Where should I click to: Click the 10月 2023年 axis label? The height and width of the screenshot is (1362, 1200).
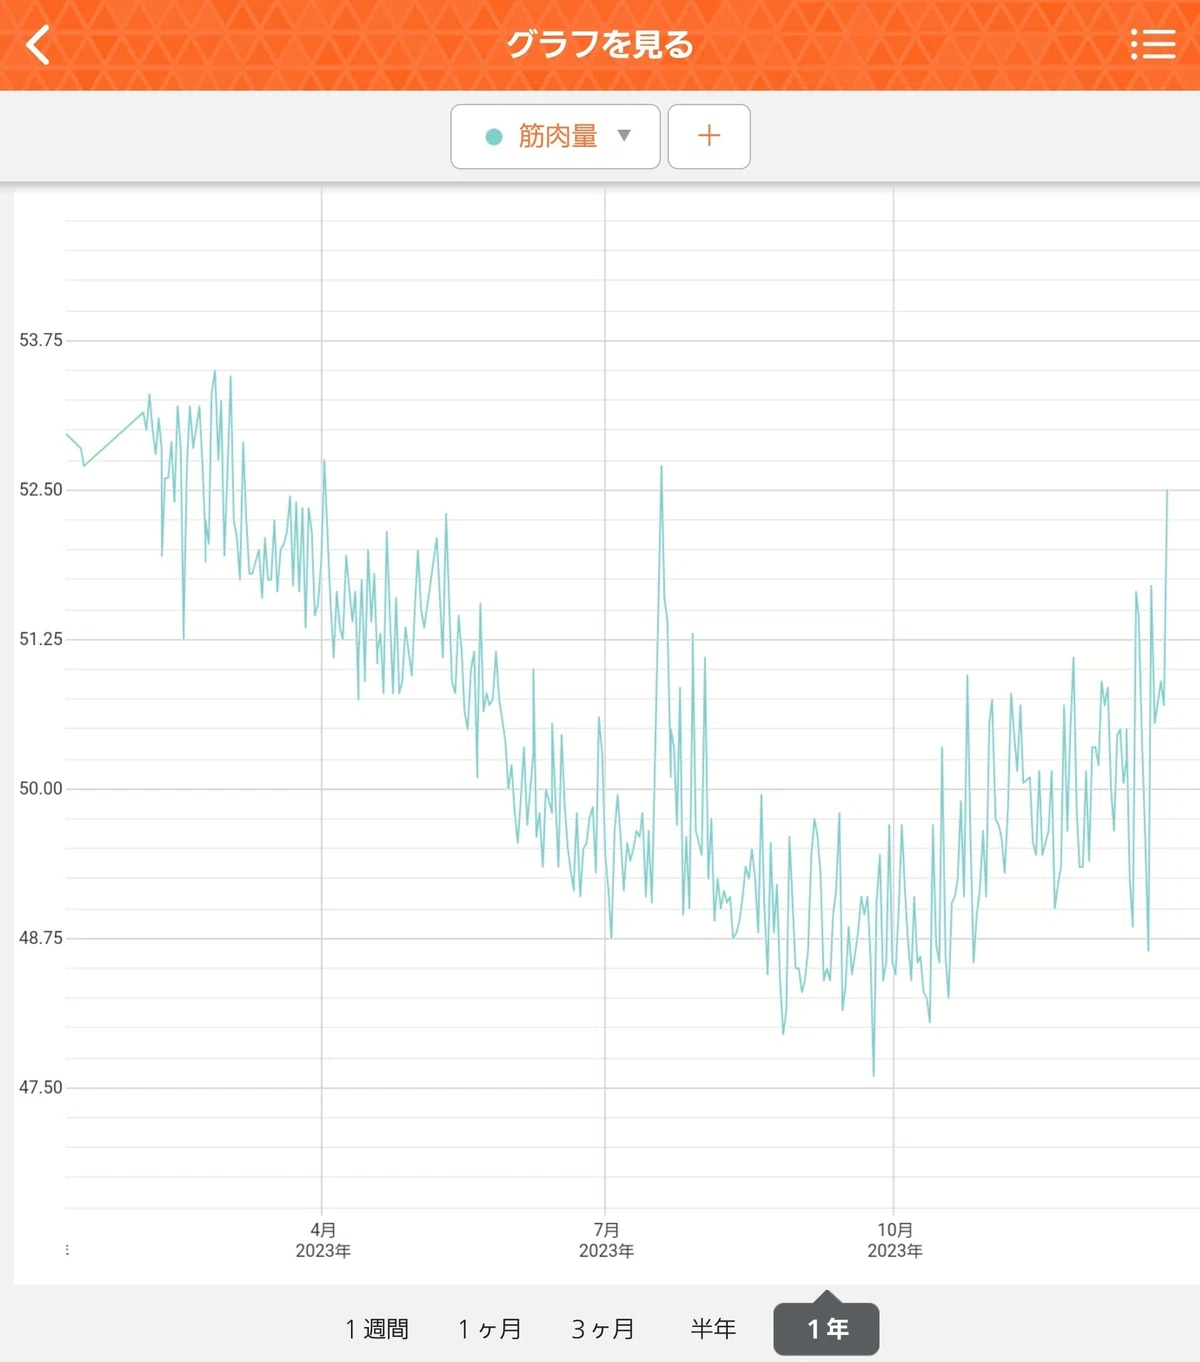pyautogui.click(x=895, y=1240)
